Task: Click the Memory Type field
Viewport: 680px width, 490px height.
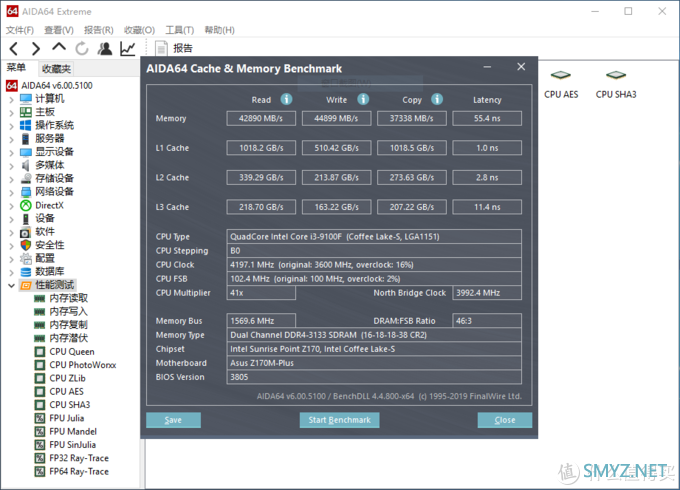Action: [x=374, y=335]
